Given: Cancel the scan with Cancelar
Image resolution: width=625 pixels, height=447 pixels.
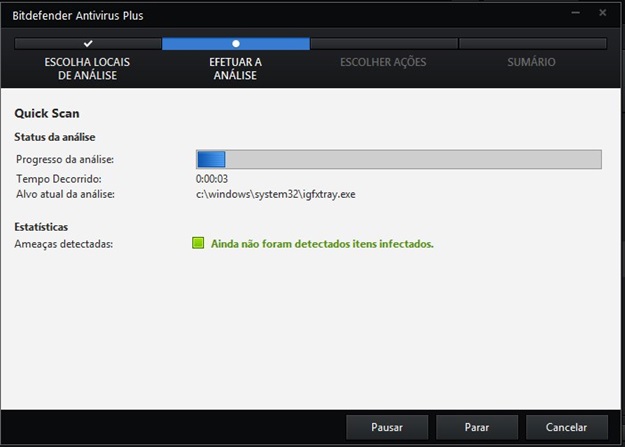Looking at the screenshot, I should (x=566, y=427).
